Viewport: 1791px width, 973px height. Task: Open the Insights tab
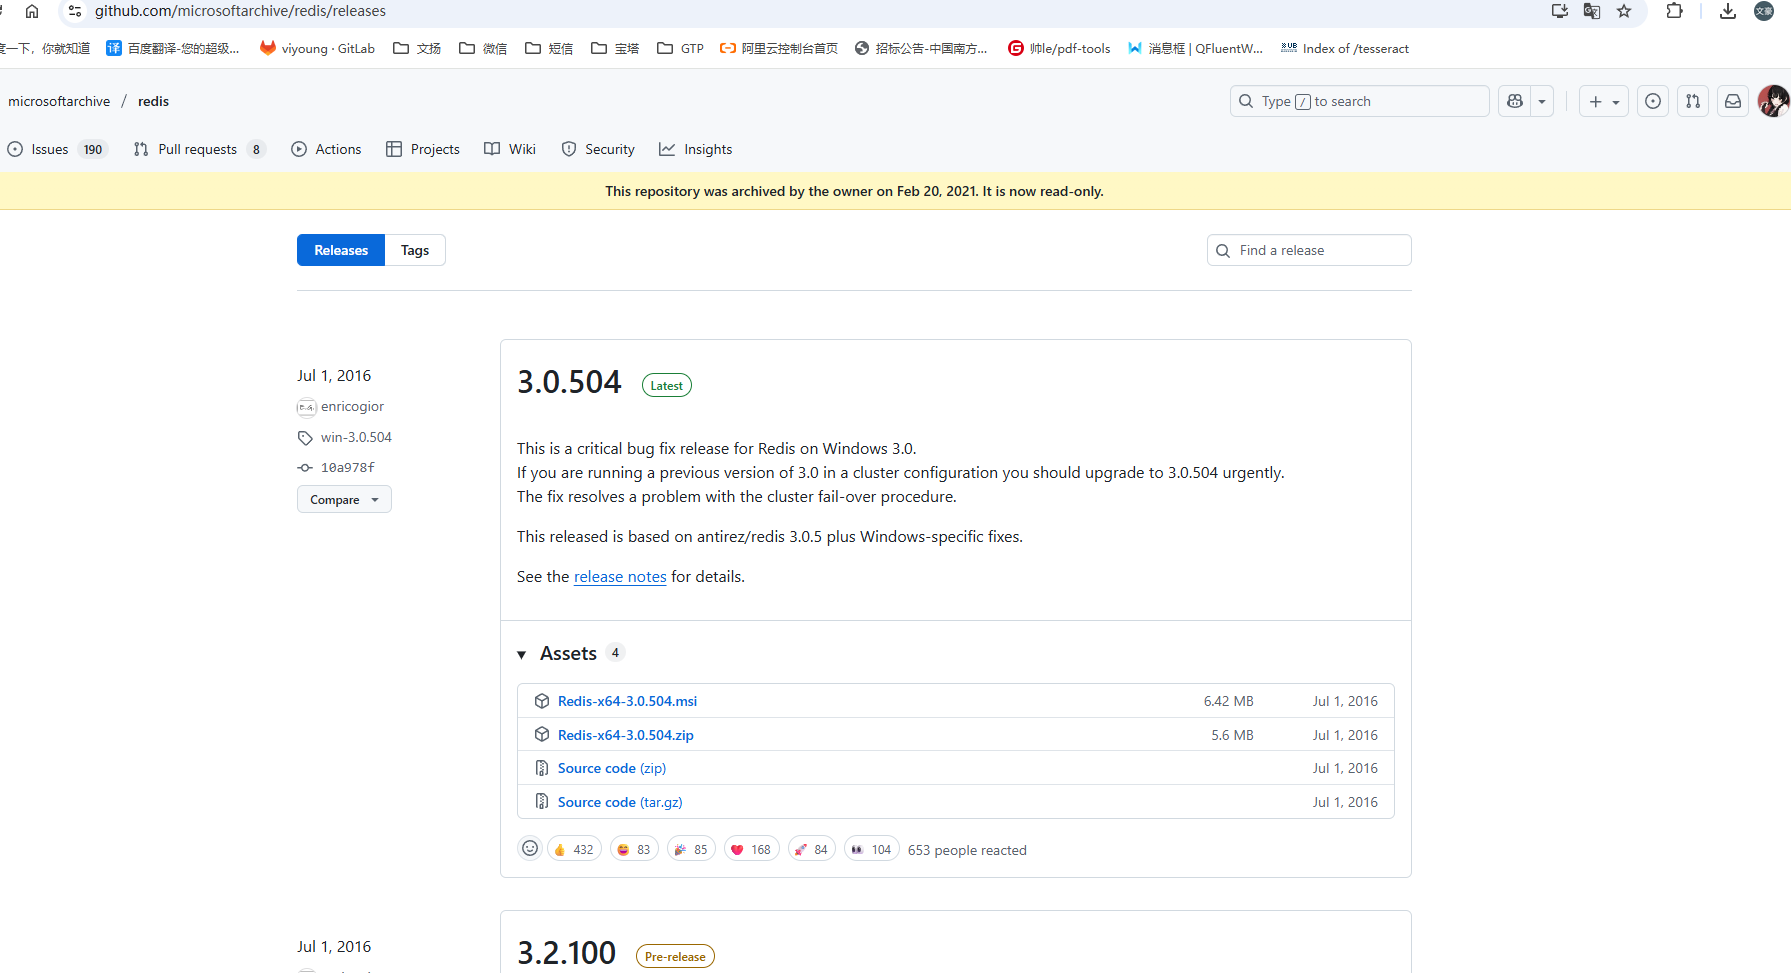click(696, 149)
